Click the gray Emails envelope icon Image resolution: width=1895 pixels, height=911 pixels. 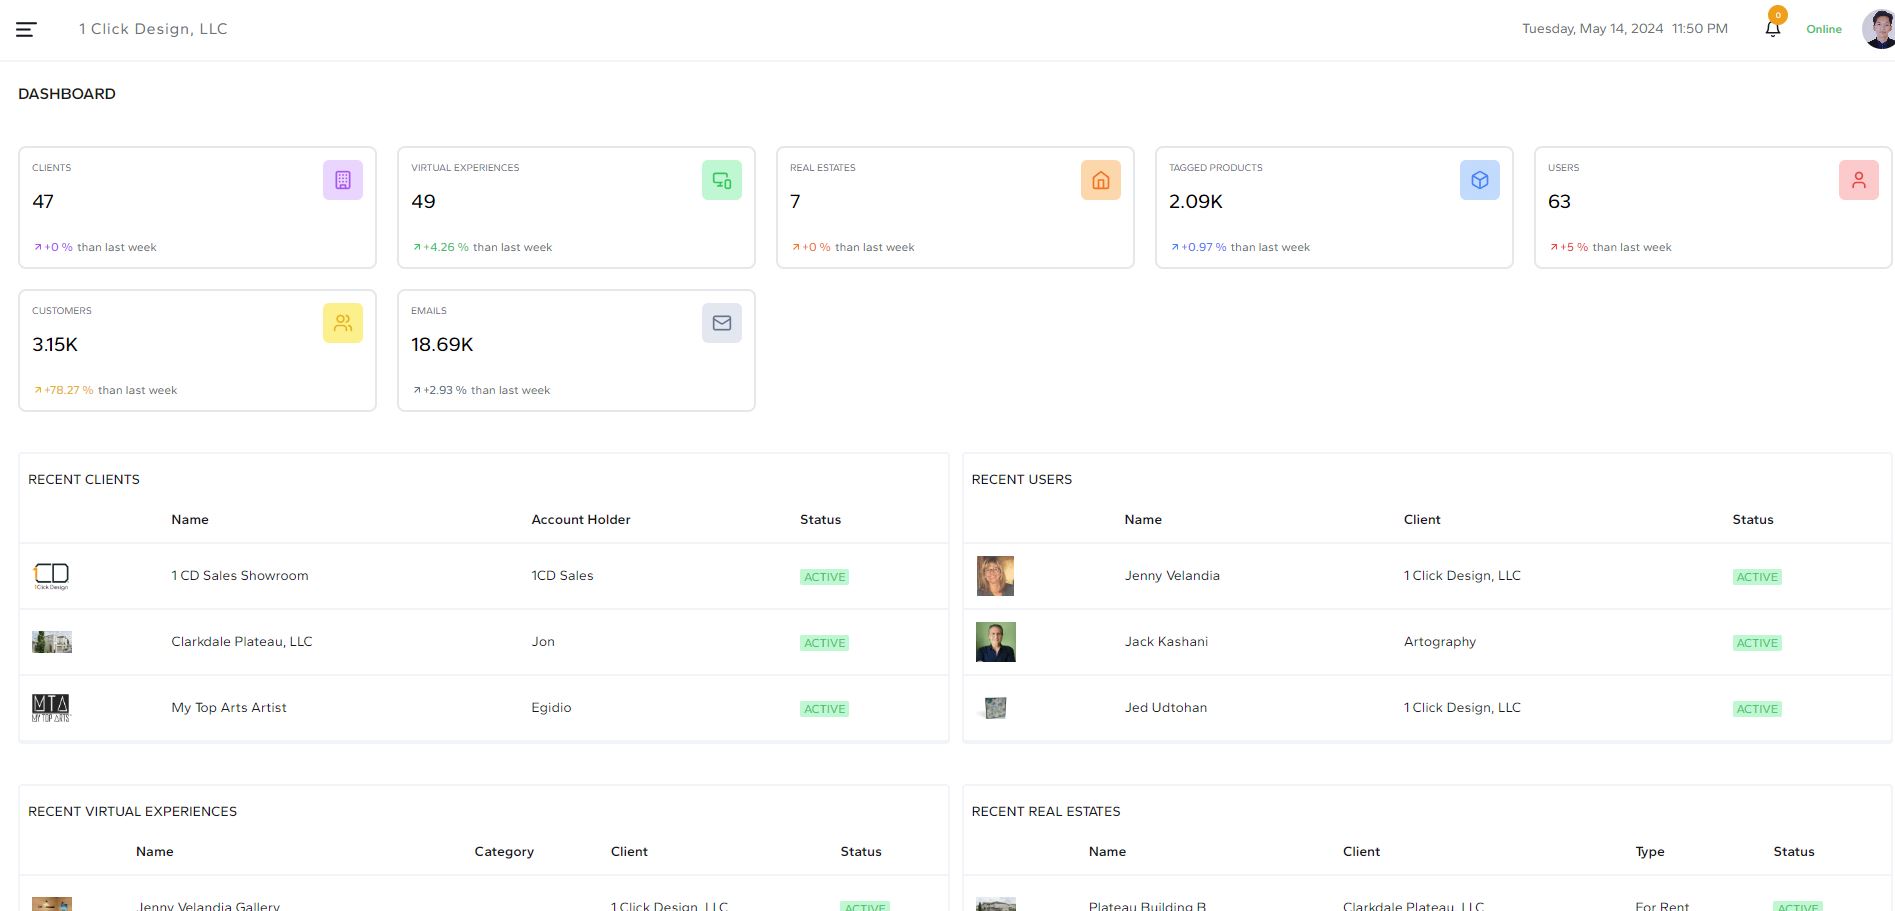point(721,323)
